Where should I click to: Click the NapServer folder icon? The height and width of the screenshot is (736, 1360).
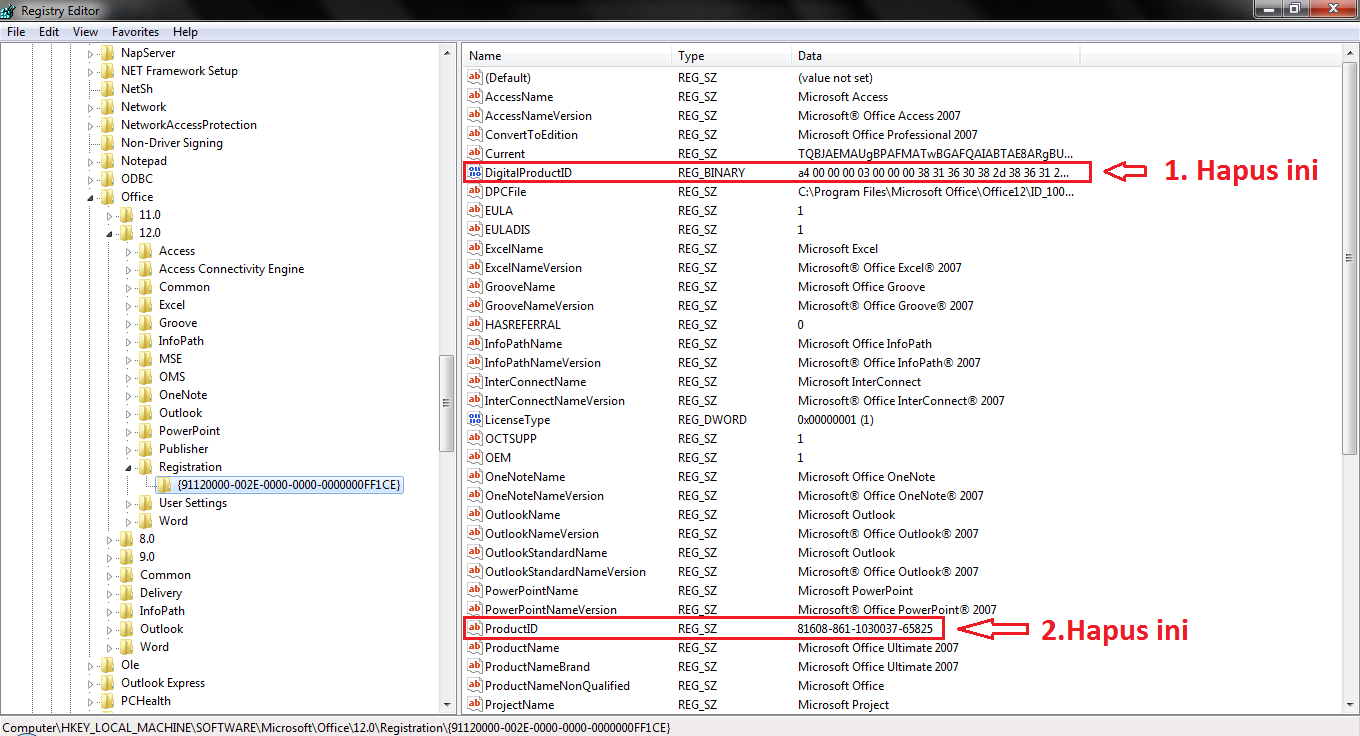coord(108,53)
